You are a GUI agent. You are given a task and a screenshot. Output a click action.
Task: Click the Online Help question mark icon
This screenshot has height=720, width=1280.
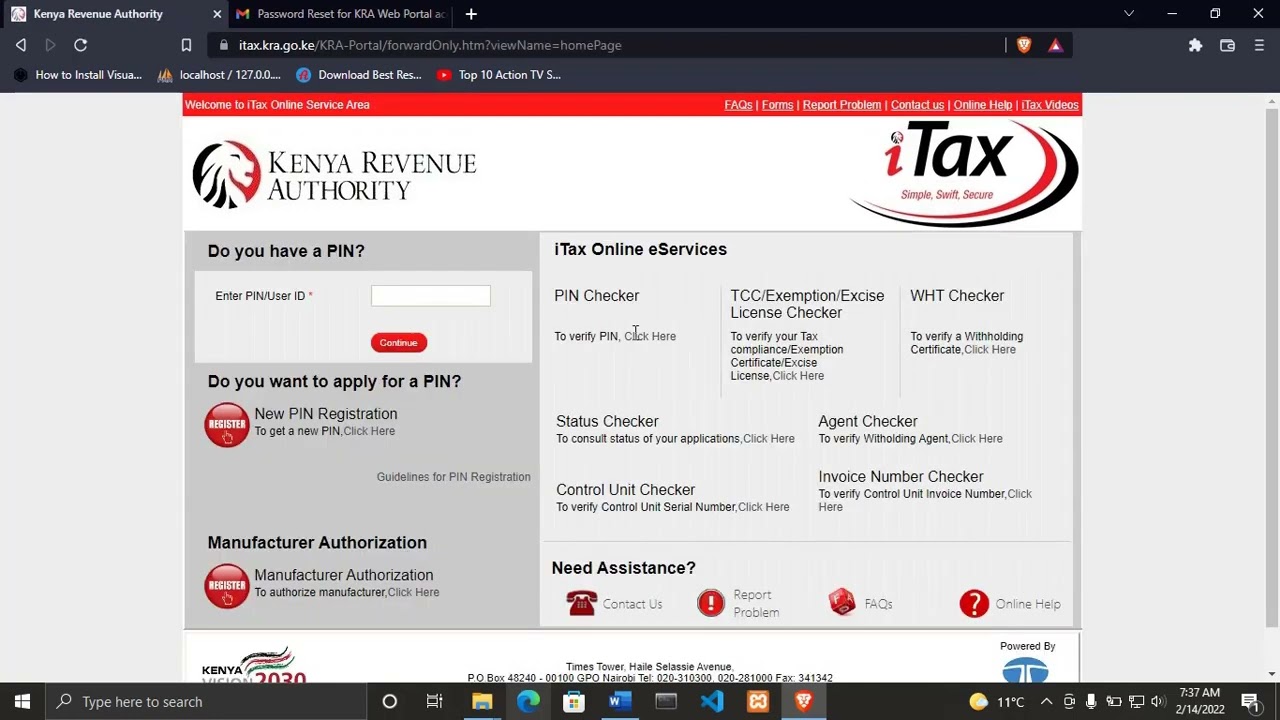[x=974, y=603]
